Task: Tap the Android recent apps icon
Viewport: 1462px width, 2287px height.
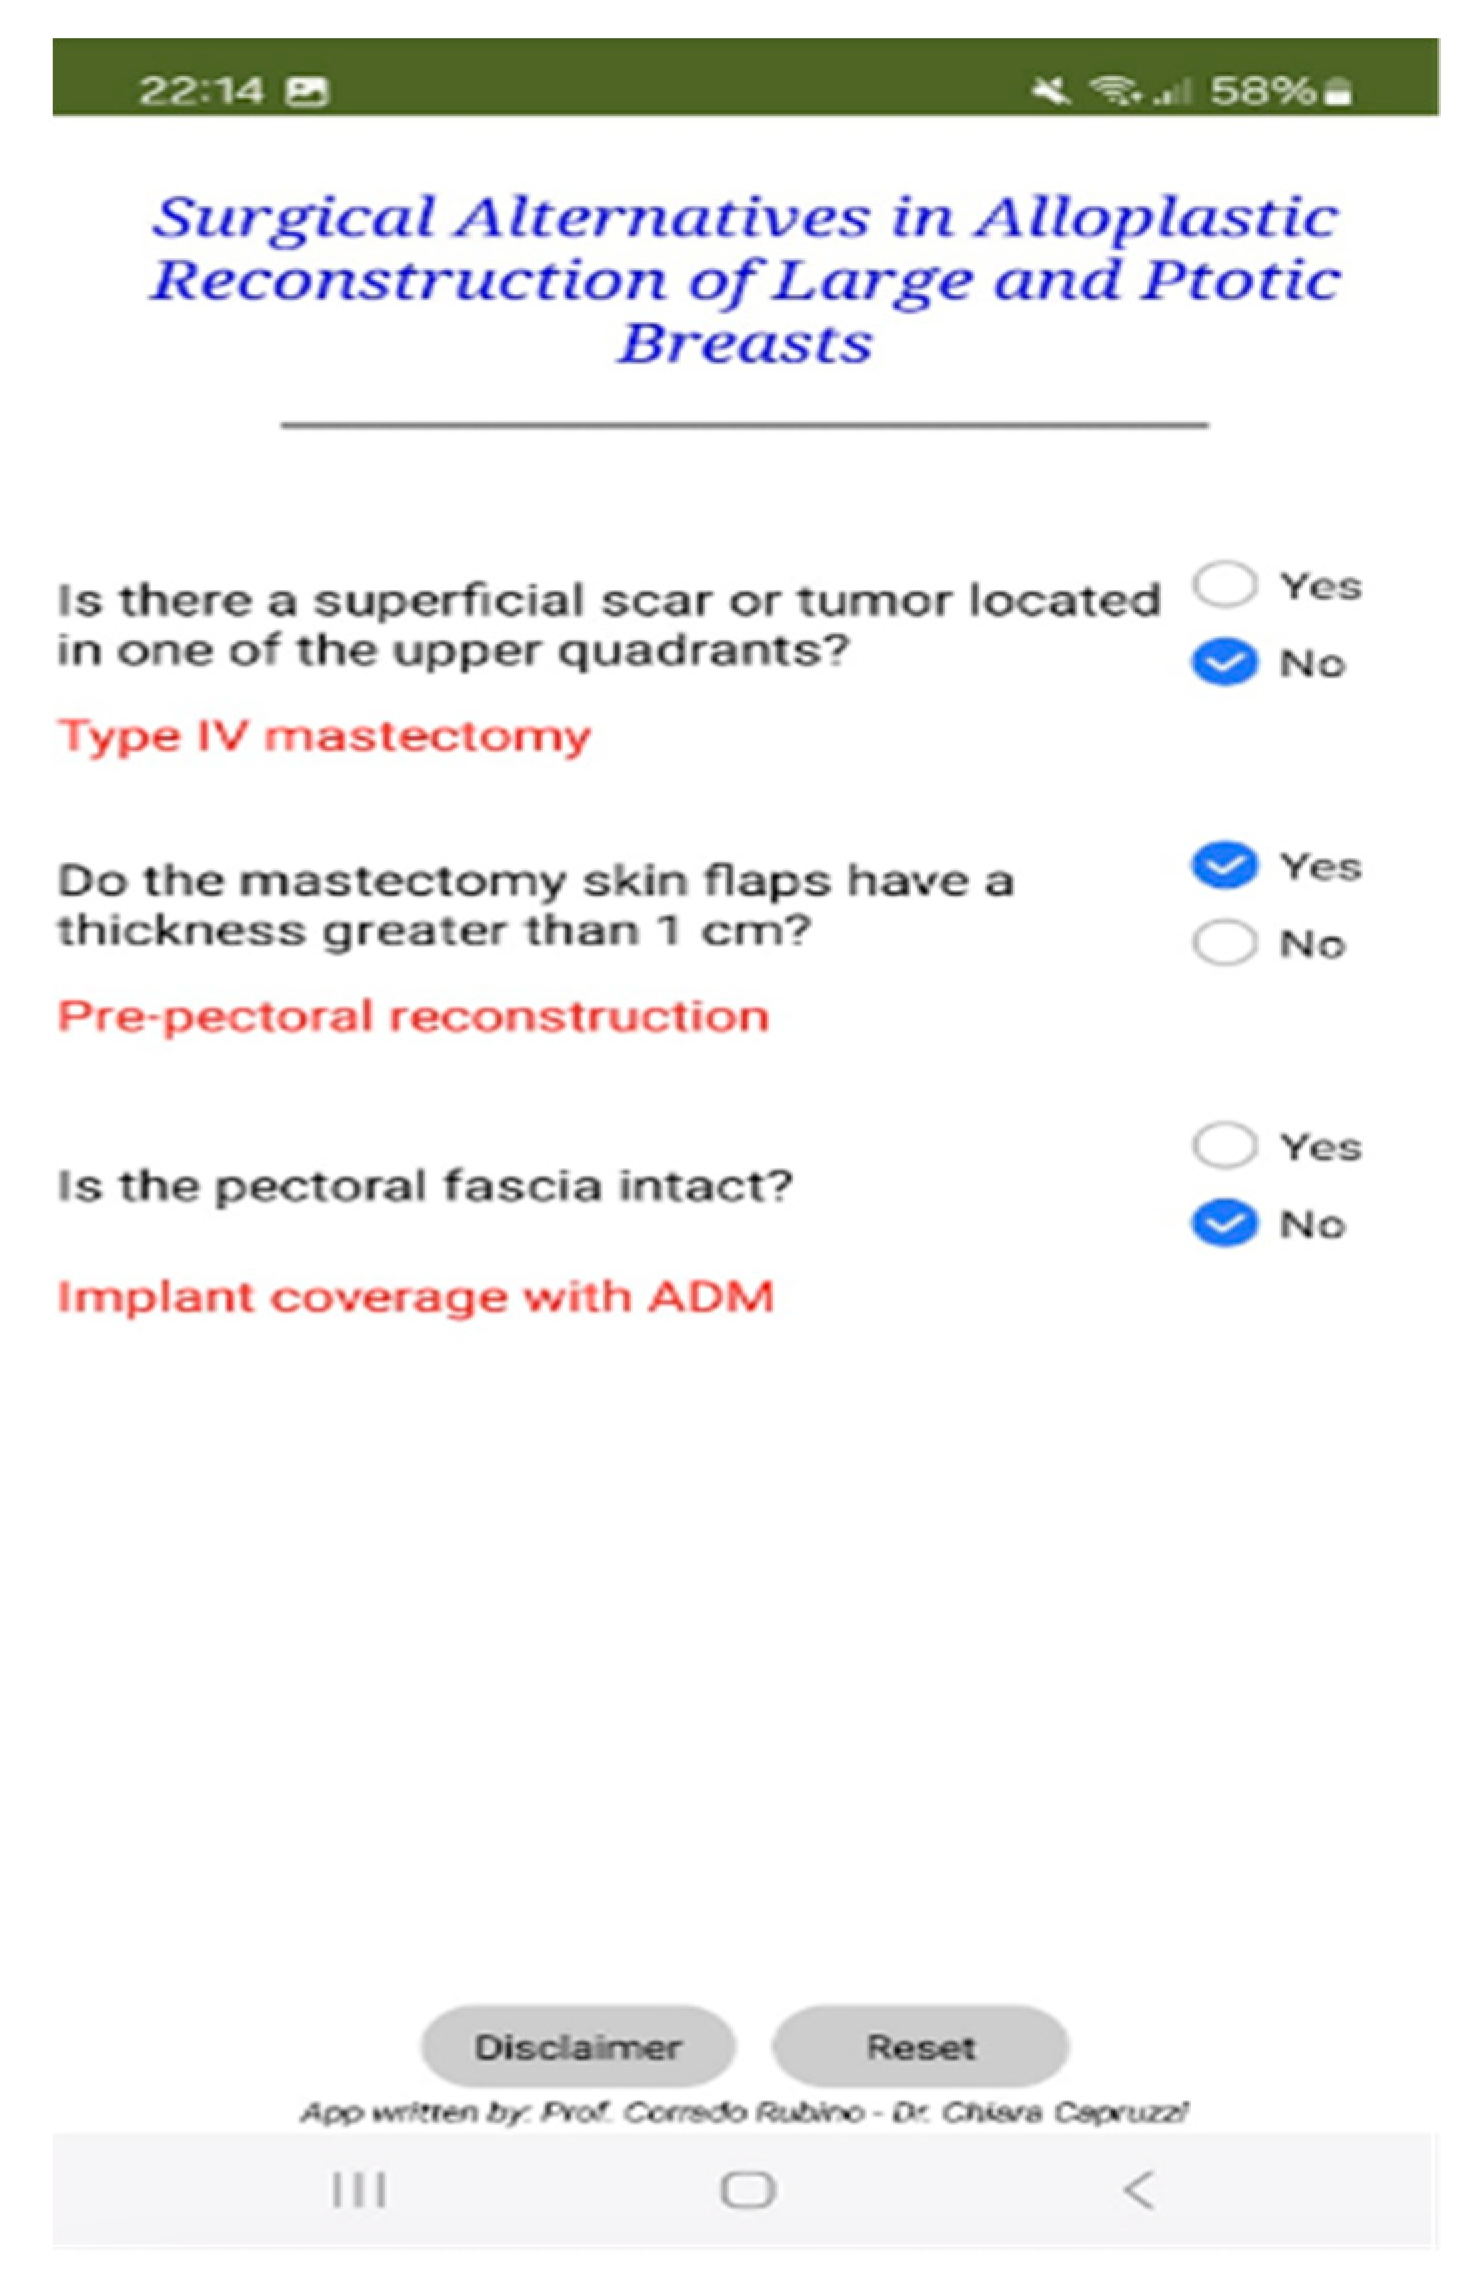Action: tap(358, 2189)
